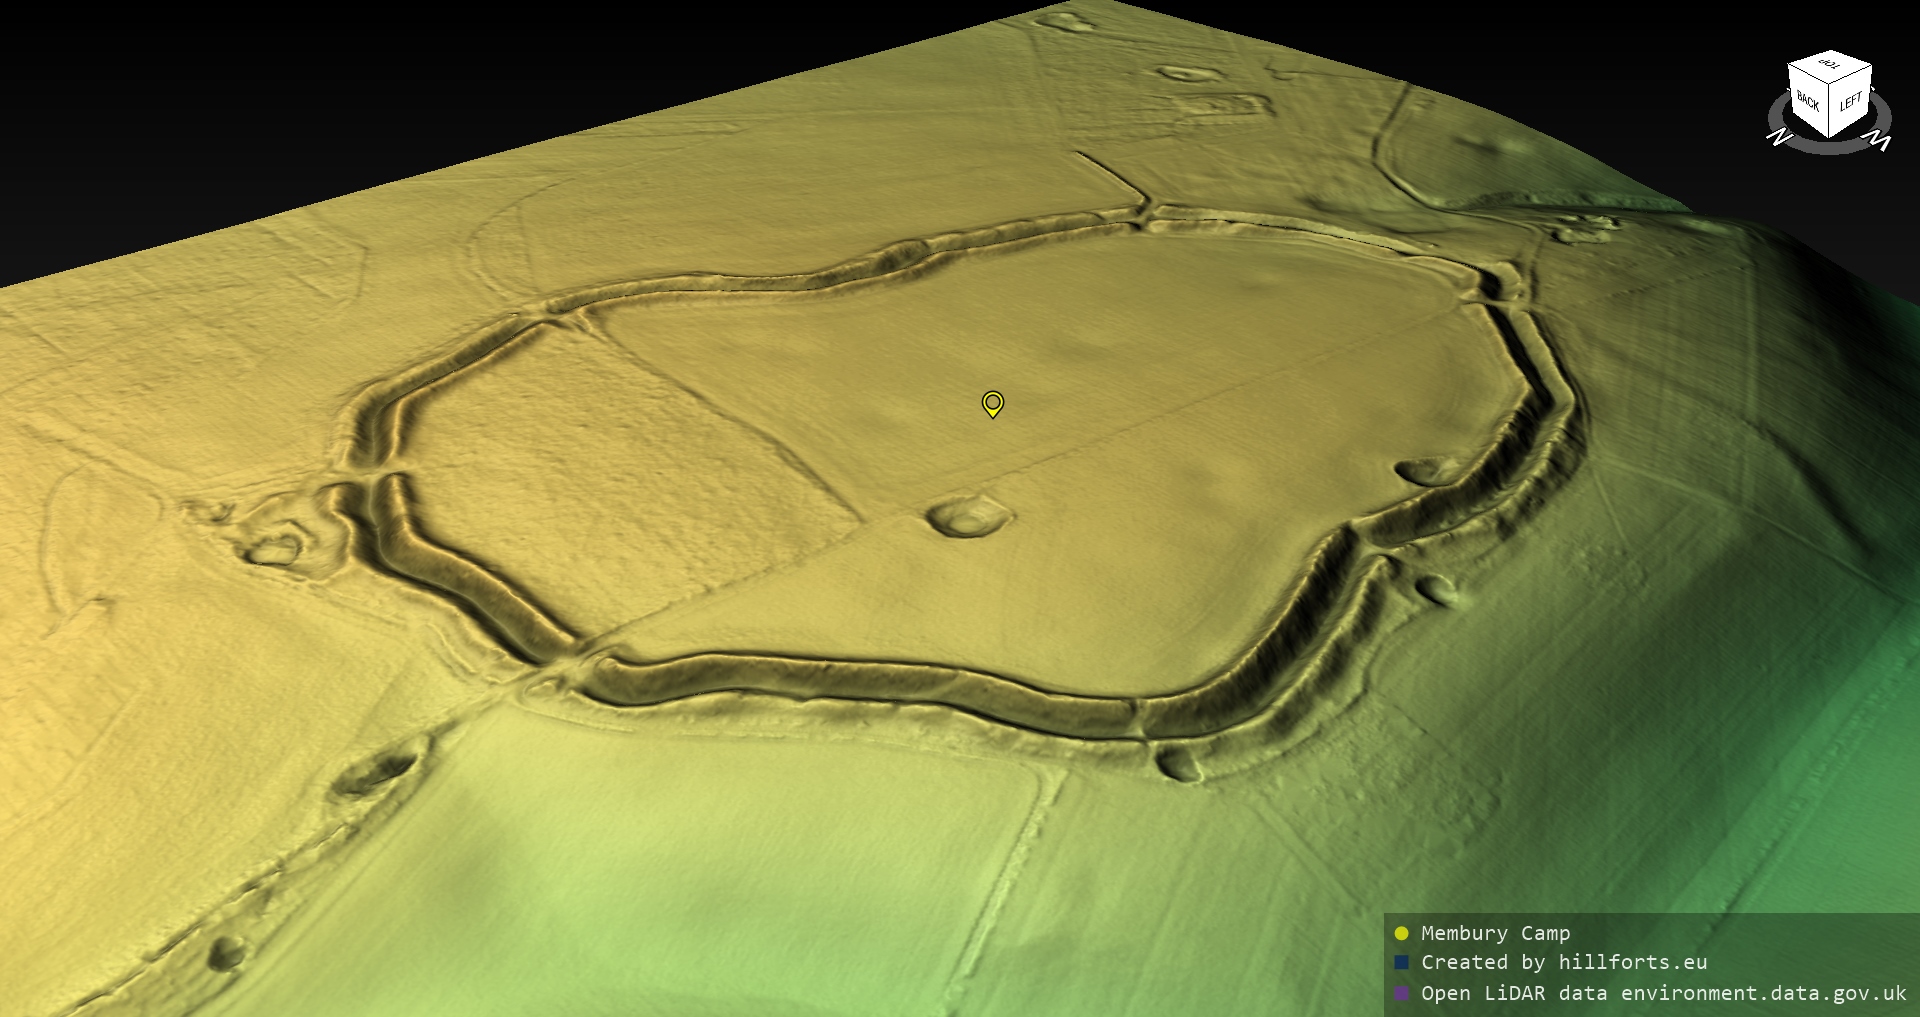This screenshot has height=1017, width=1920.
Task: Open the Created by hillforts.eu link
Action: 1564,963
